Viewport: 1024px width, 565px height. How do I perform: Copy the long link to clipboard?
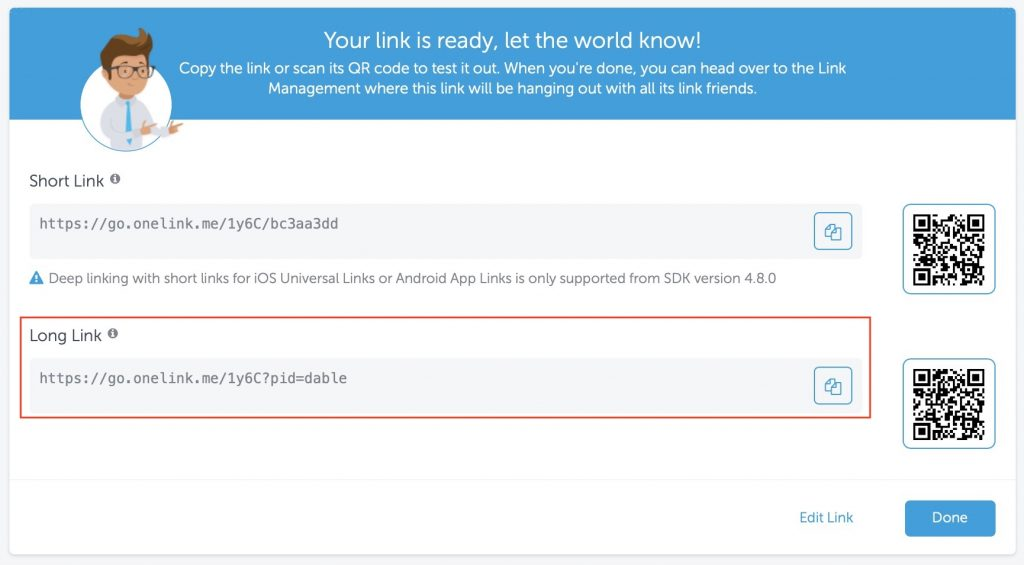pyautogui.click(x=833, y=385)
